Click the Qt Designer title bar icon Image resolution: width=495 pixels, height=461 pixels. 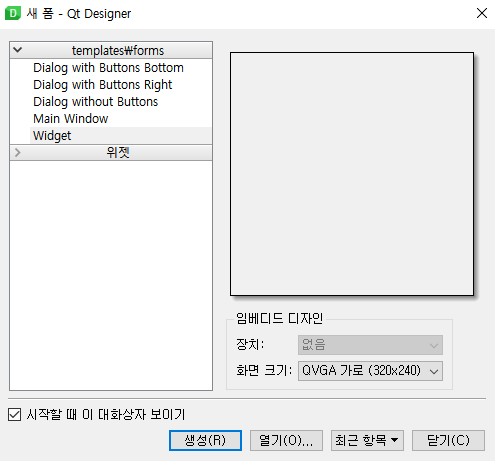tap(13, 13)
